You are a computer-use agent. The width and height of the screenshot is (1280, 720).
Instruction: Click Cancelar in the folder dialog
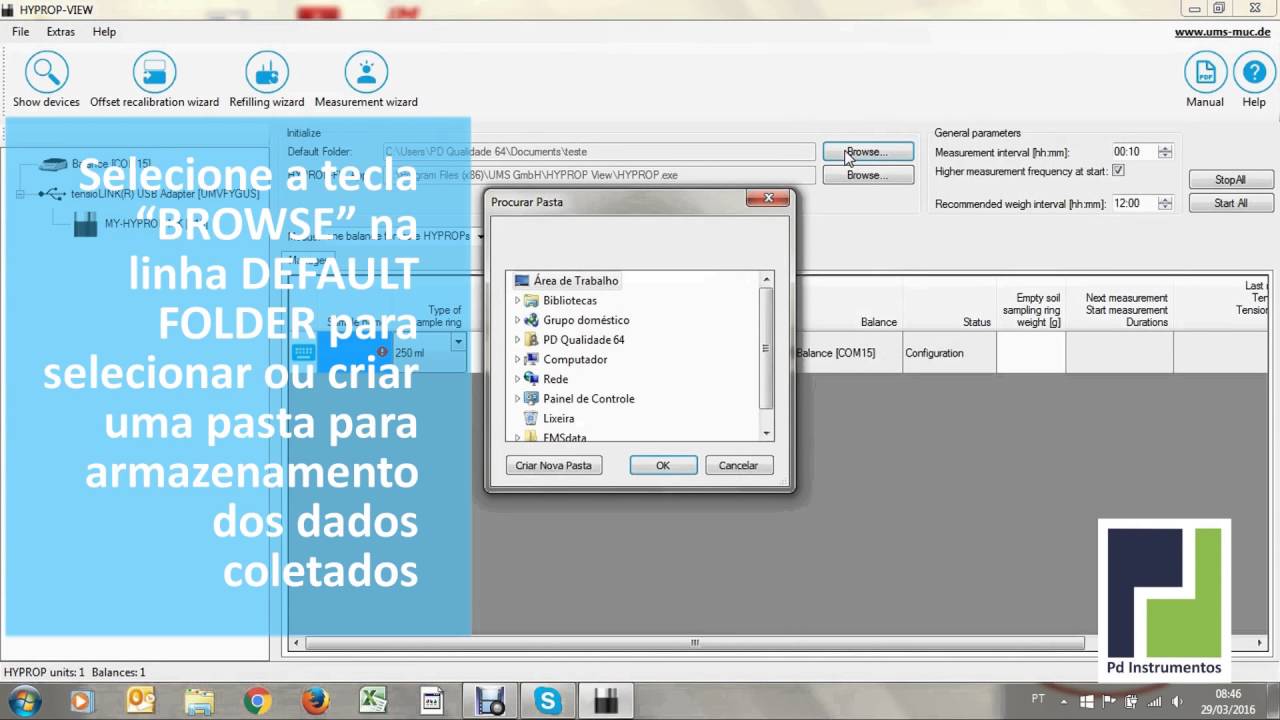coord(739,465)
